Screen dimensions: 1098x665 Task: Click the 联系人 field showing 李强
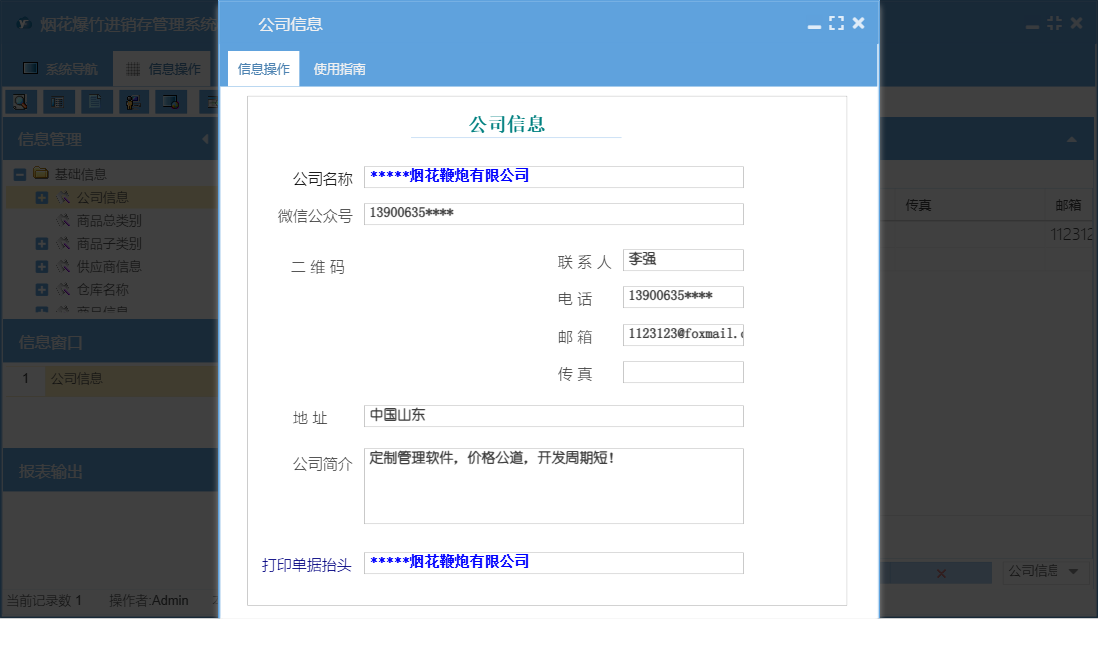(x=683, y=260)
